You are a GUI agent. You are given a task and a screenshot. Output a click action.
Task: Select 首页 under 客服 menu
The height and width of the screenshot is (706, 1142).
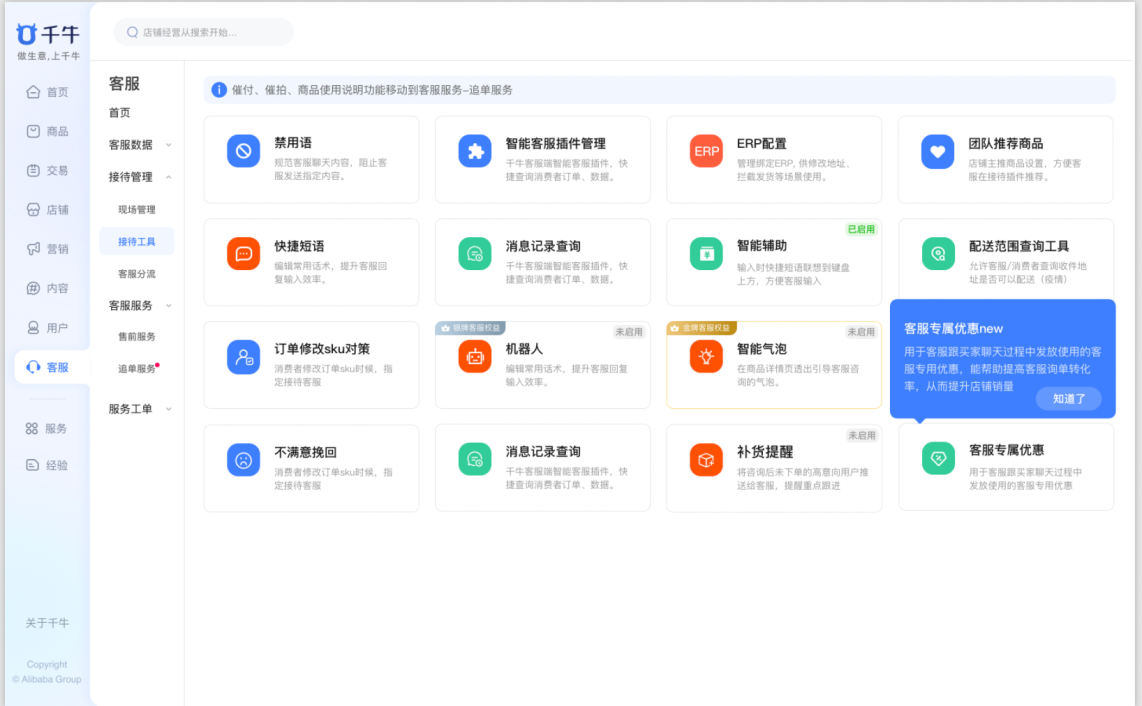[119, 112]
